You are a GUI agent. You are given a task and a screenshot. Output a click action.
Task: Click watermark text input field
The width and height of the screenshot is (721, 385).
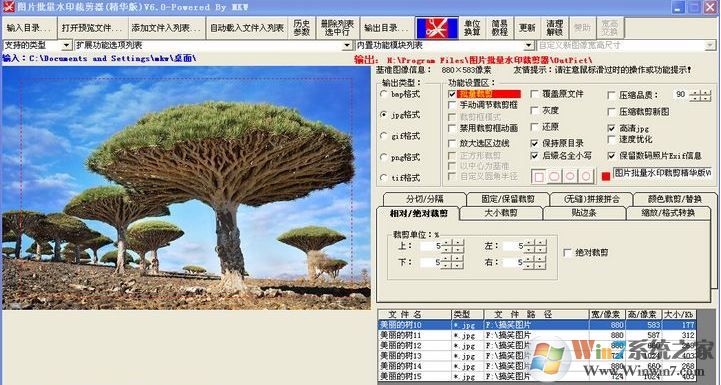point(662,173)
